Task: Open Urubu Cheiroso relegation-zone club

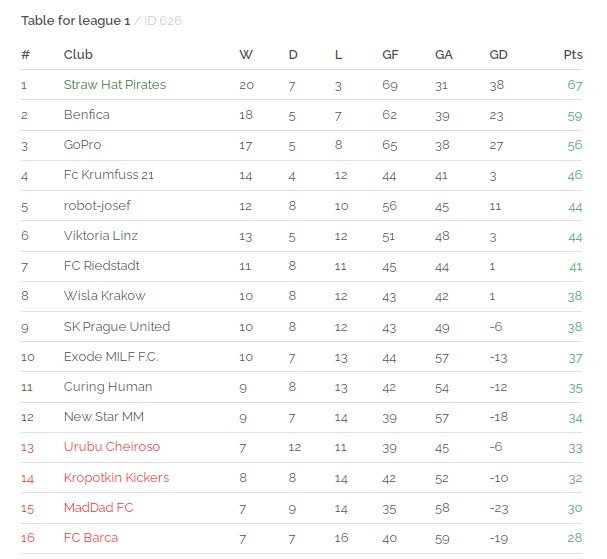Action: pos(112,447)
